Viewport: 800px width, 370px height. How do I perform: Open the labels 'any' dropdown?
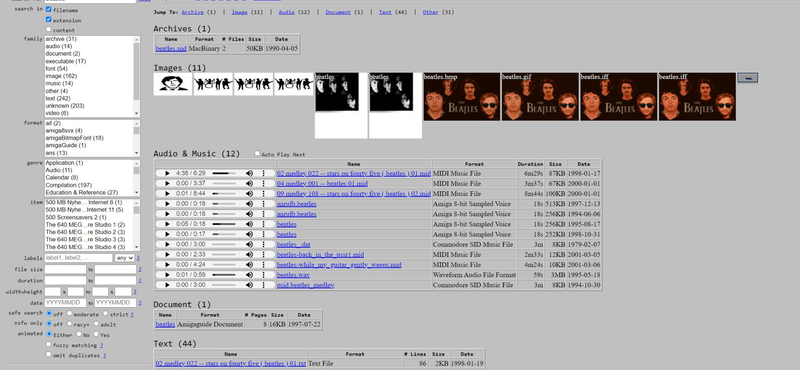pyautogui.click(x=124, y=258)
